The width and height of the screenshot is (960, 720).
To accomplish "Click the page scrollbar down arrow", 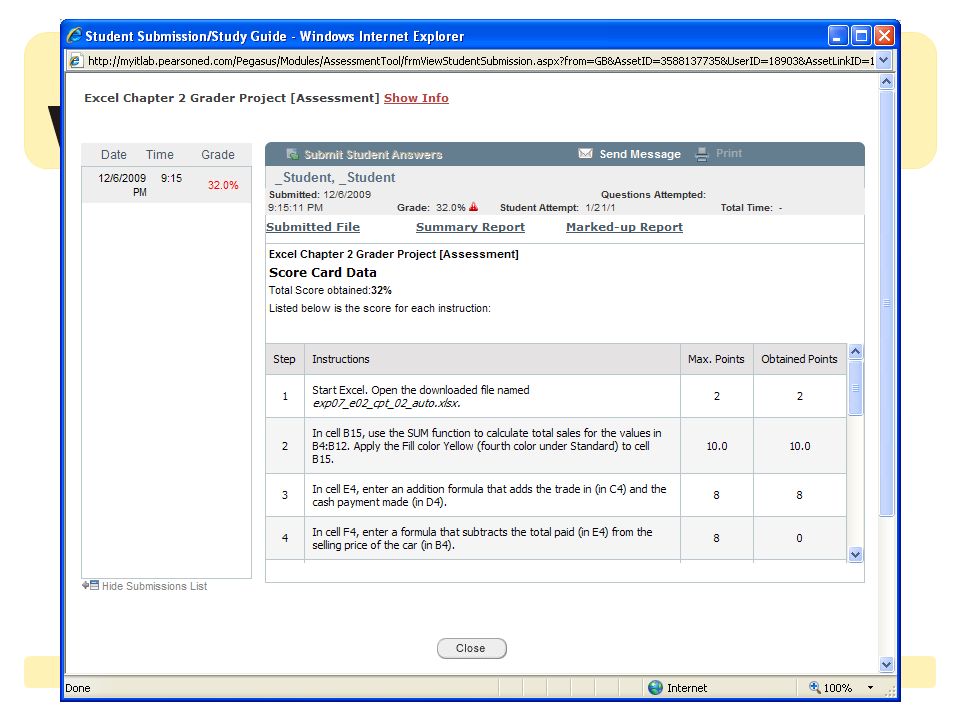I will click(886, 664).
